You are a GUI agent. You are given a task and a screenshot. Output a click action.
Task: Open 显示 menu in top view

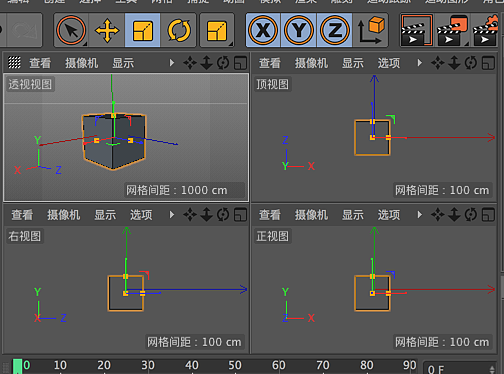[x=353, y=63]
